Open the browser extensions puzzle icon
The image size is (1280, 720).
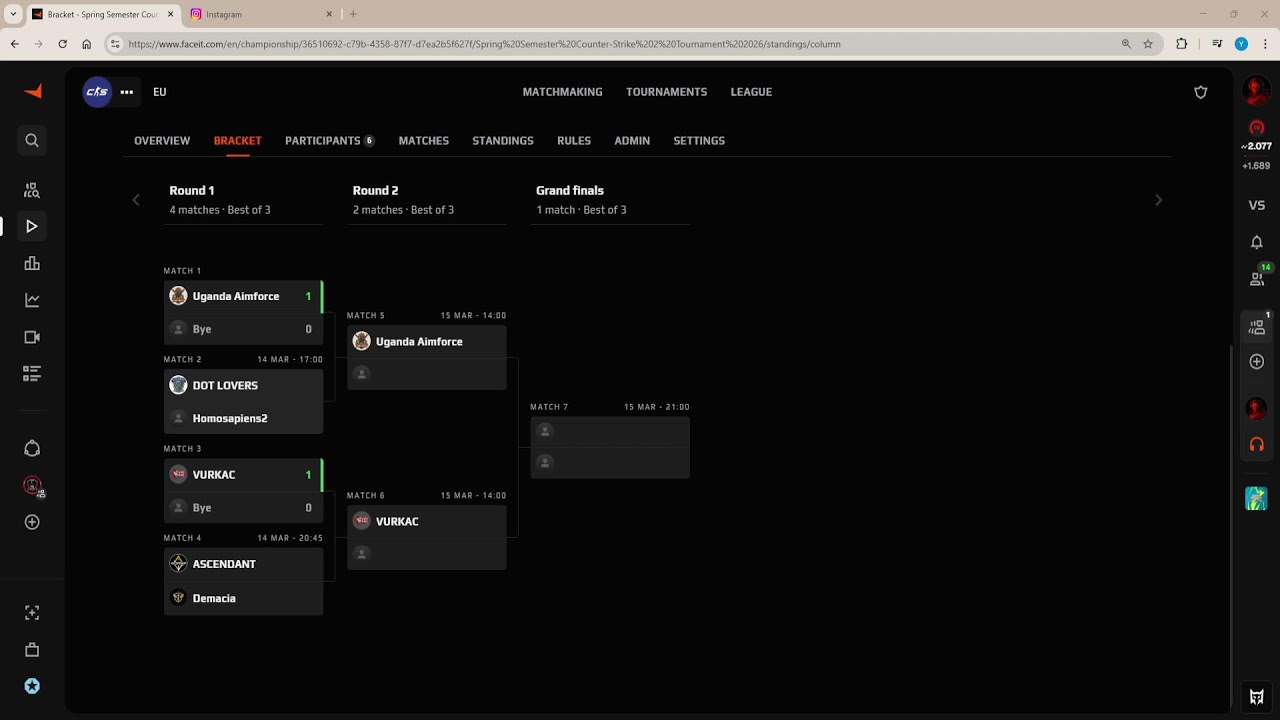click(1182, 44)
